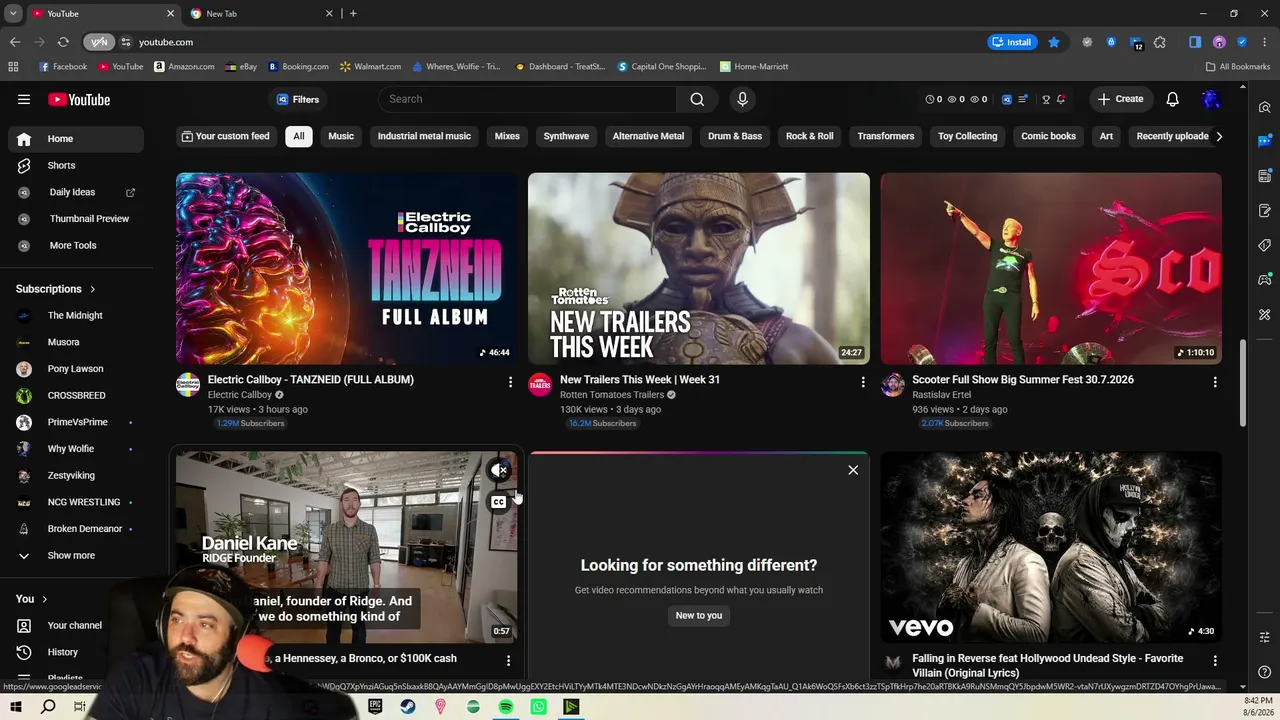Focus the YouTube Search field
This screenshot has width=1280, height=720.
pos(527,99)
